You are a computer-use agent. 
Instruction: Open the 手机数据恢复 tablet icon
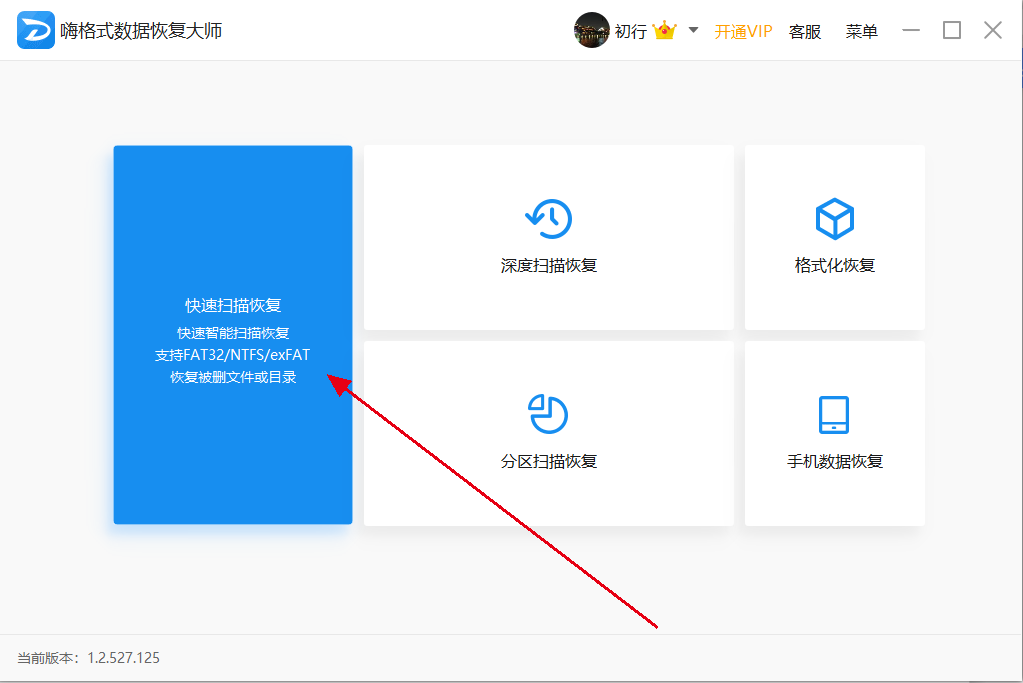point(834,414)
